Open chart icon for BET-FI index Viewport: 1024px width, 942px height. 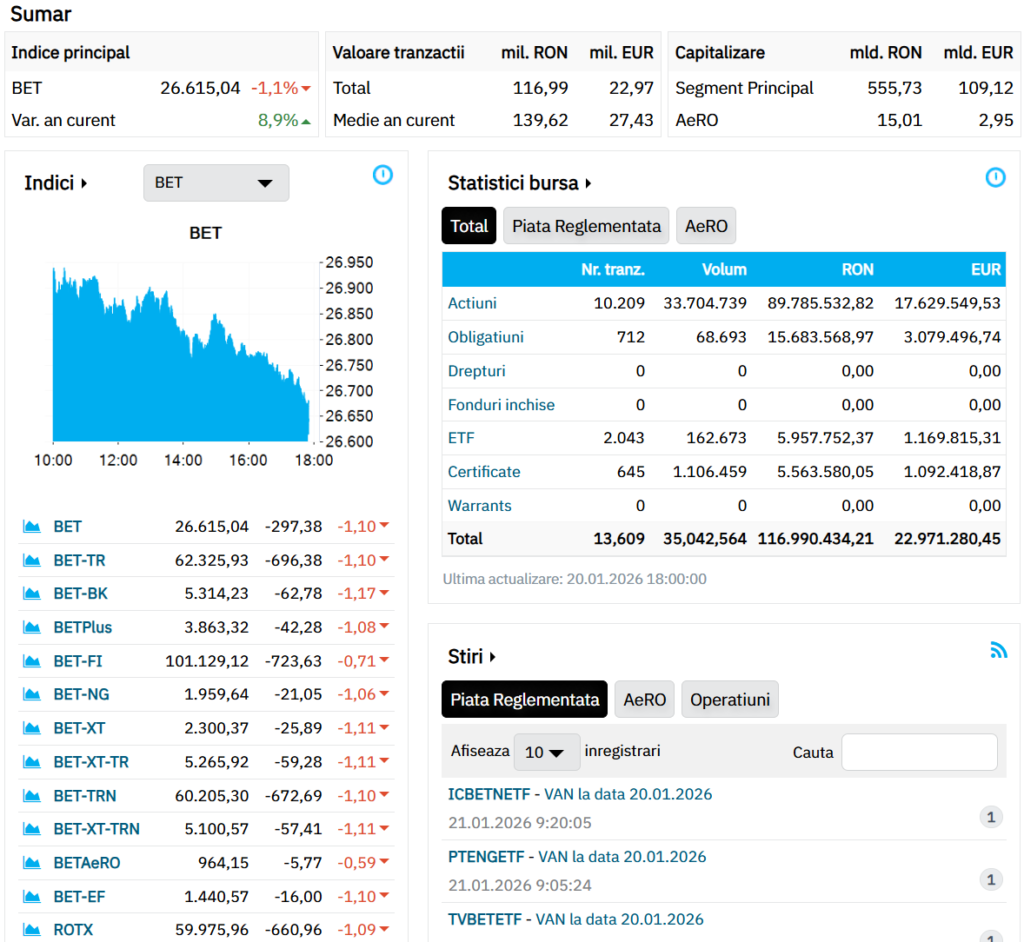32,661
